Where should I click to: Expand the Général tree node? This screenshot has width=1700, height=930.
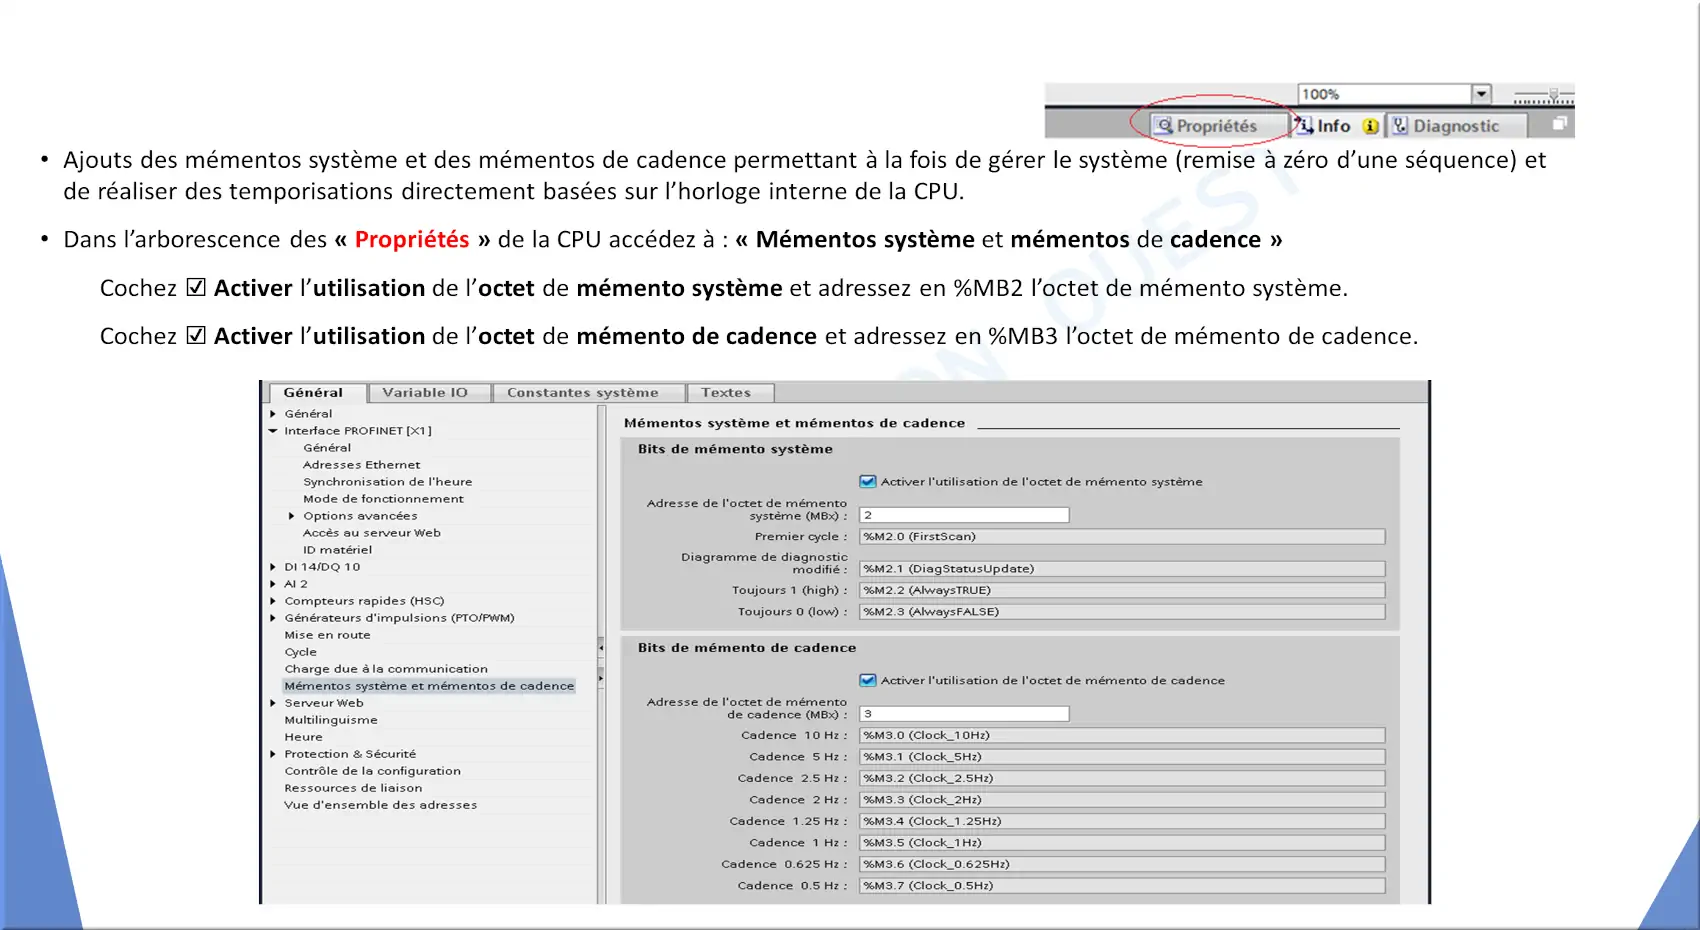273,414
